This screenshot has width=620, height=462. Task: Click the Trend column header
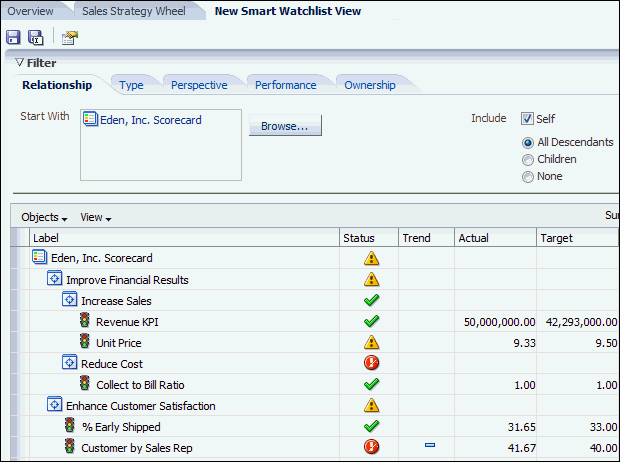(x=427, y=238)
